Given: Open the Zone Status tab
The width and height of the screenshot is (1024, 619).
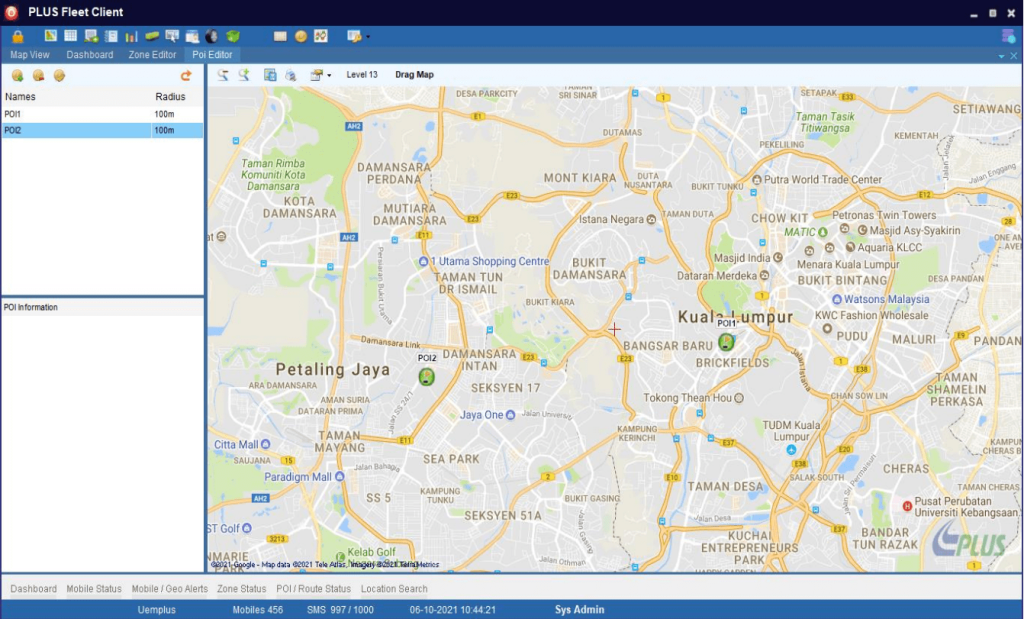Looking at the screenshot, I should pyautogui.click(x=242, y=589).
